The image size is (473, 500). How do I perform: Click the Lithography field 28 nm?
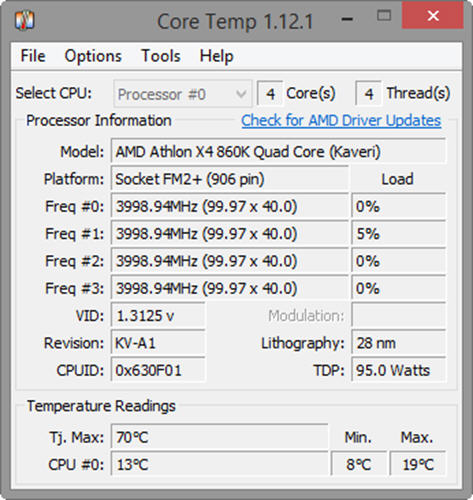click(x=399, y=343)
